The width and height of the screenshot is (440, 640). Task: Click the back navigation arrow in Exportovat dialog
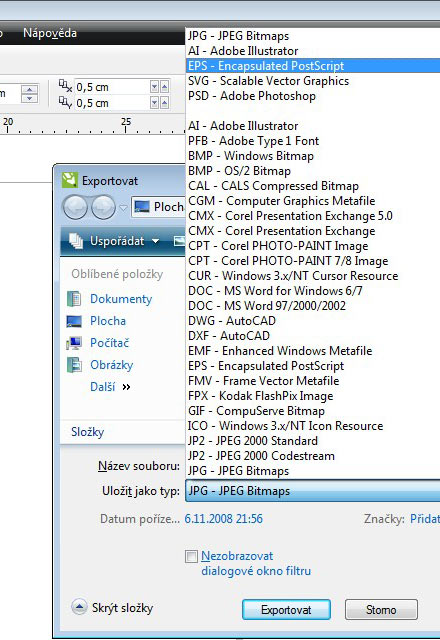[x=75, y=207]
